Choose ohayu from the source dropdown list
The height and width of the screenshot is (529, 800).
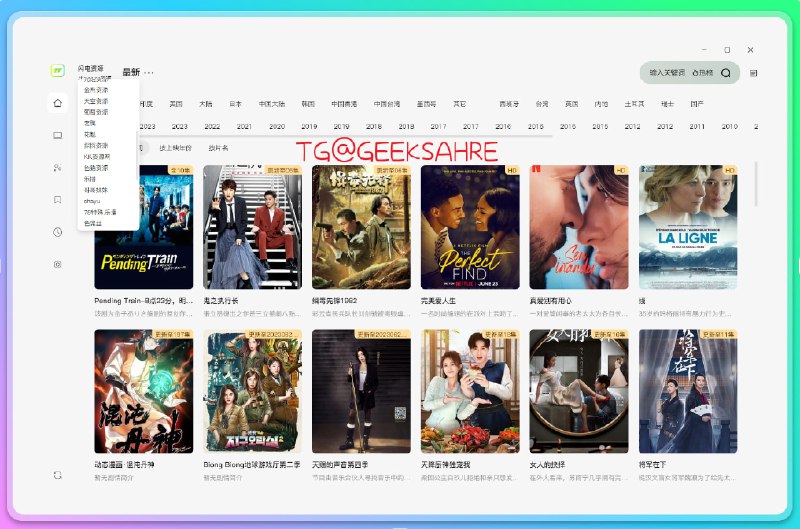92,201
